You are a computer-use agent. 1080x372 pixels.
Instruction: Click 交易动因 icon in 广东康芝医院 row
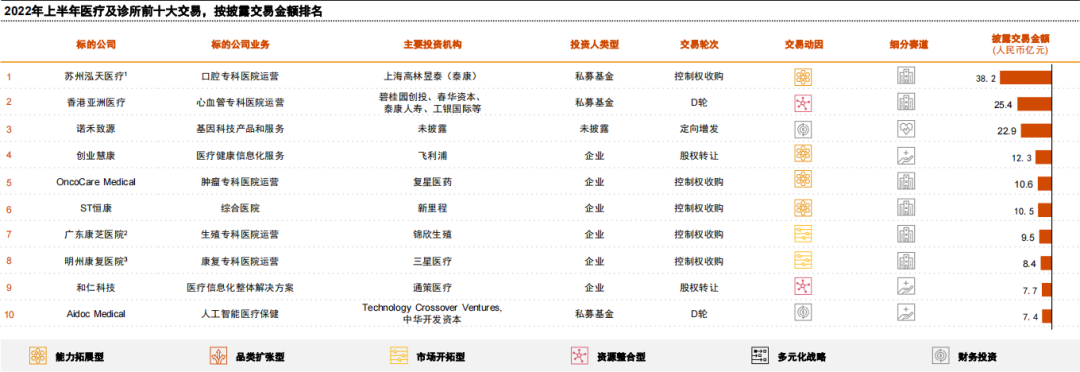(x=804, y=234)
